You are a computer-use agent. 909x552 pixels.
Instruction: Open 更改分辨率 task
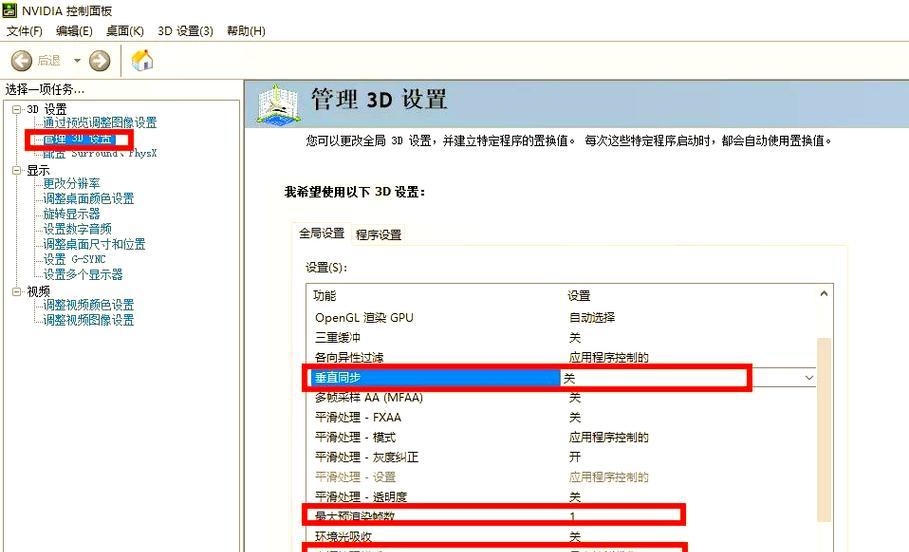72,184
